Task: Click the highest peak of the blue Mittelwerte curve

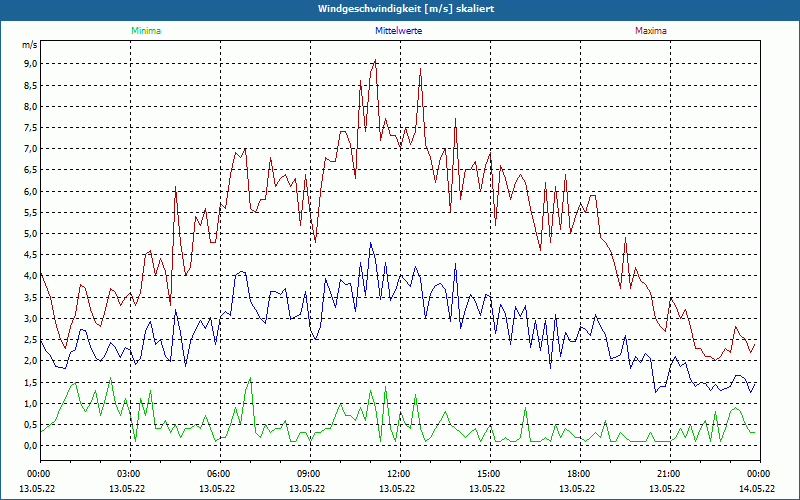Action: tap(371, 243)
